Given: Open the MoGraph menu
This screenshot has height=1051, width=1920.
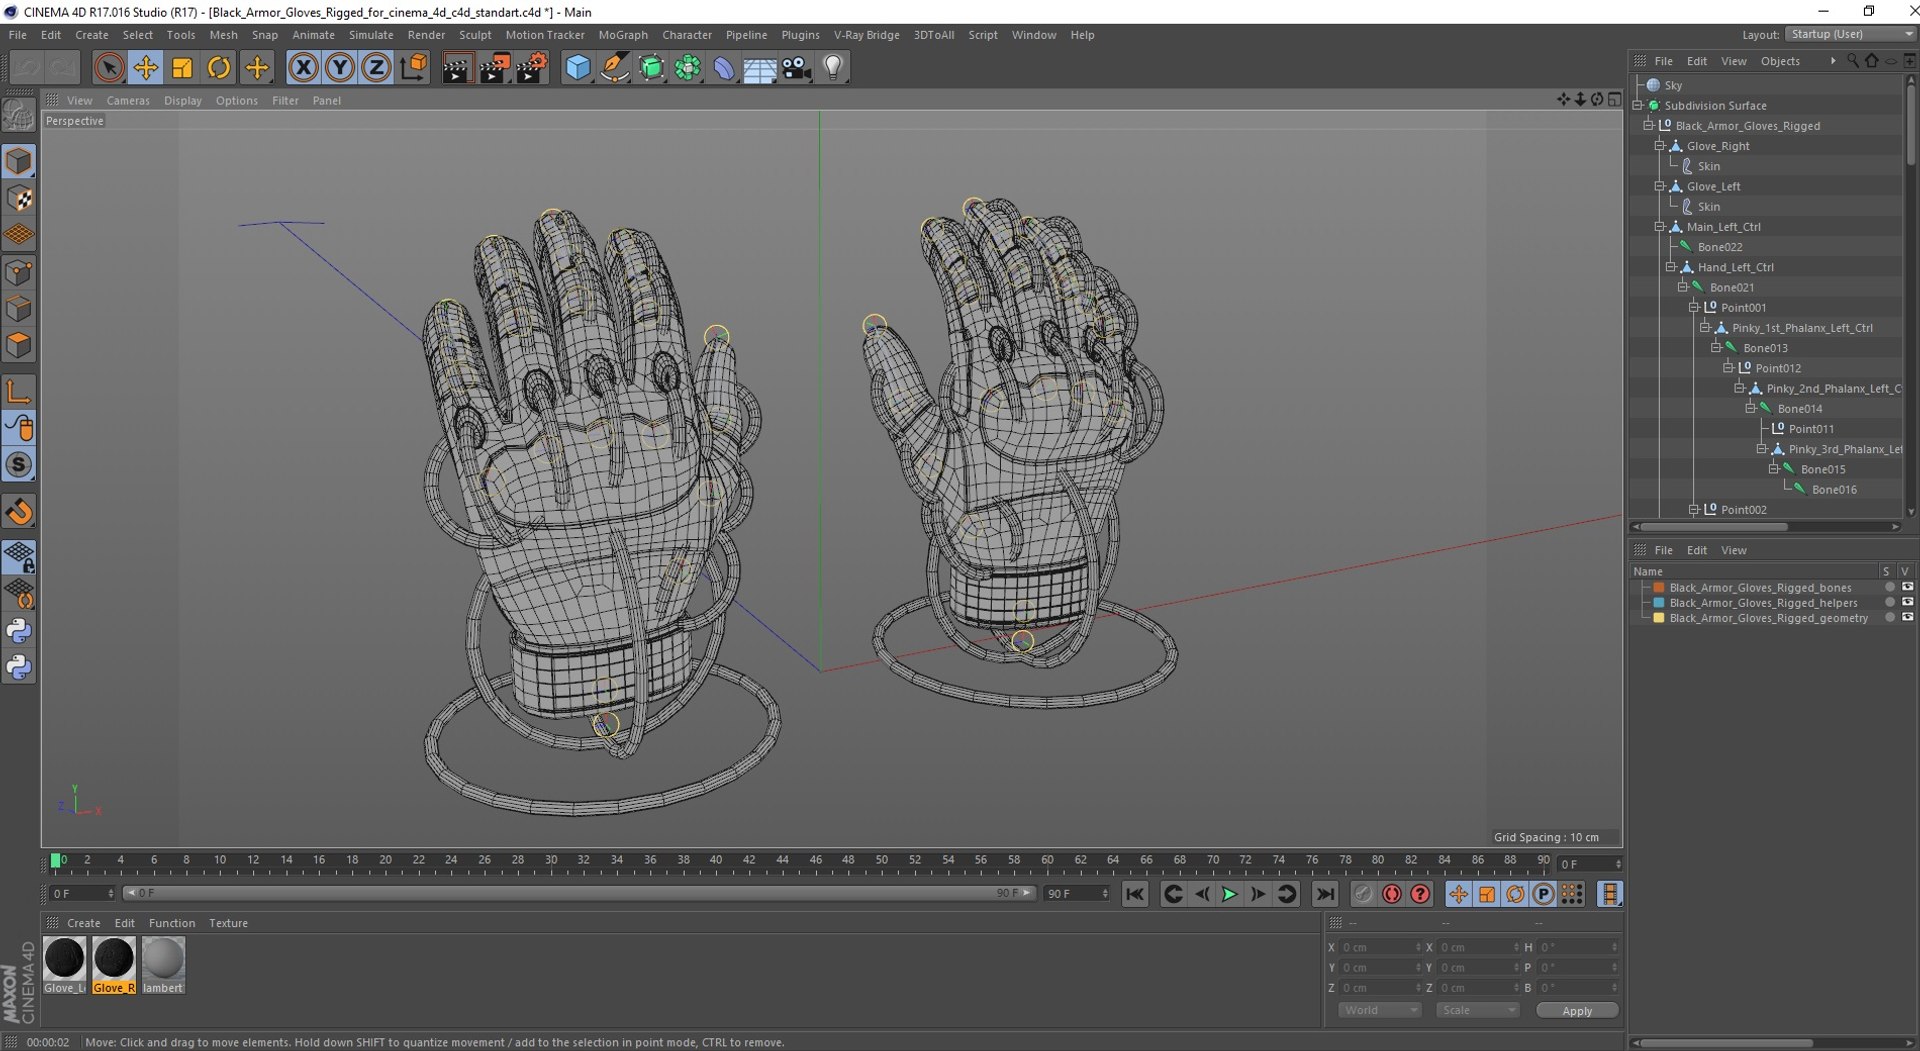Looking at the screenshot, I should coord(623,35).
